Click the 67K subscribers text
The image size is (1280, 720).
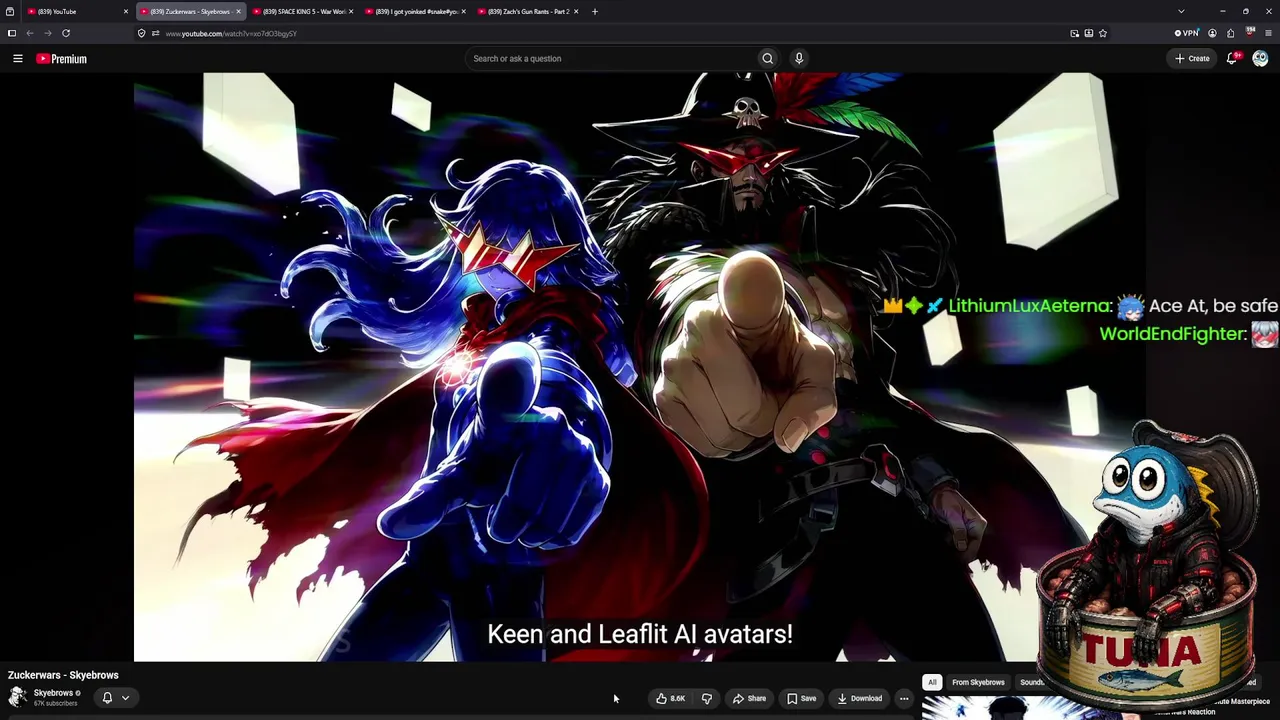click(x=55, y=704)
